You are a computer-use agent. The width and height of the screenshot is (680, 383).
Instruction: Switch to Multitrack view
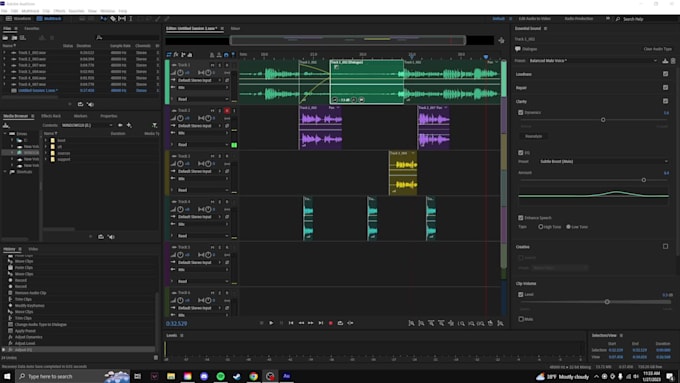point(49,19)
